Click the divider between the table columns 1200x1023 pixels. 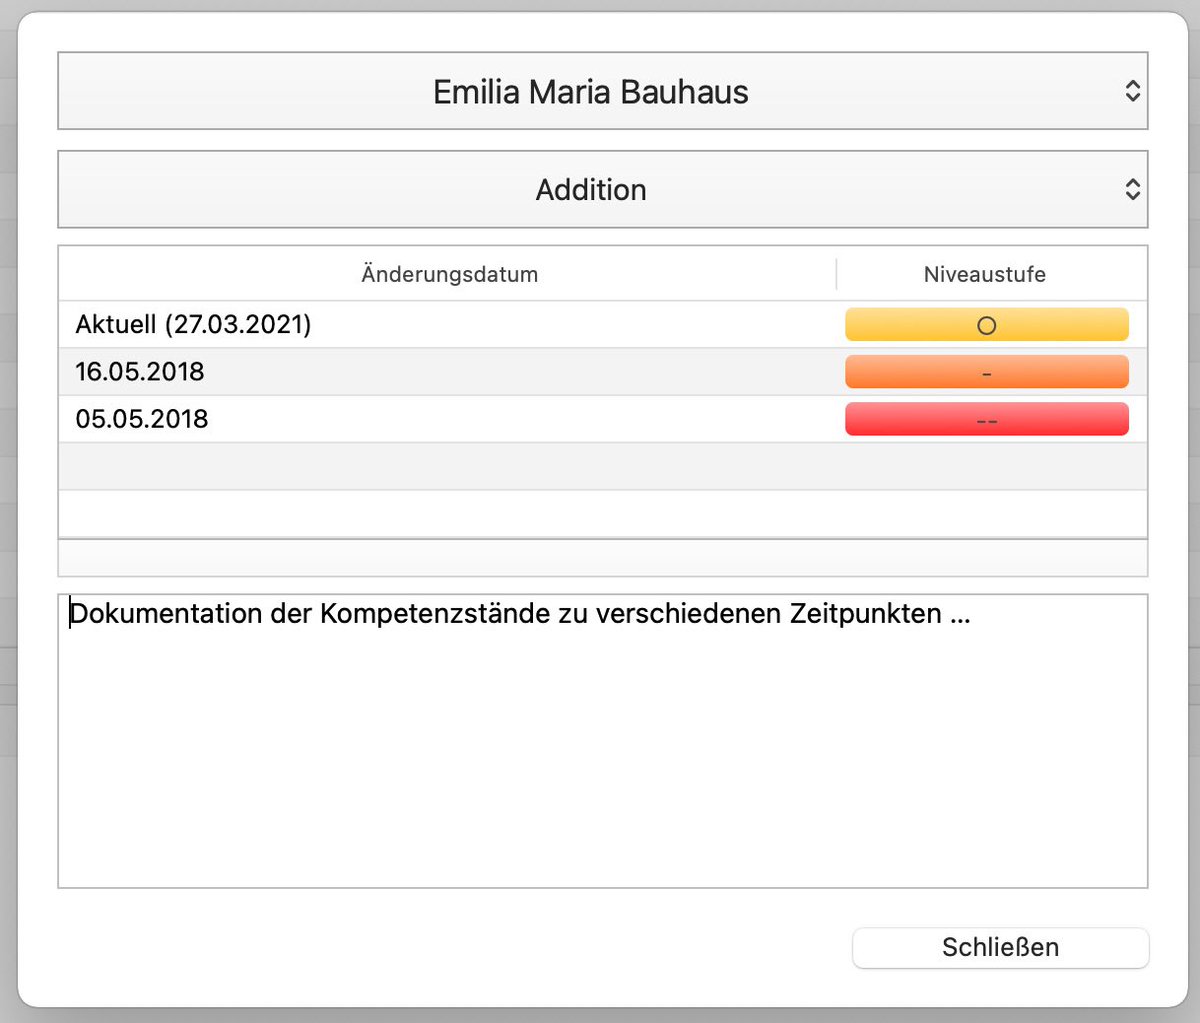(x=837, y=274)
